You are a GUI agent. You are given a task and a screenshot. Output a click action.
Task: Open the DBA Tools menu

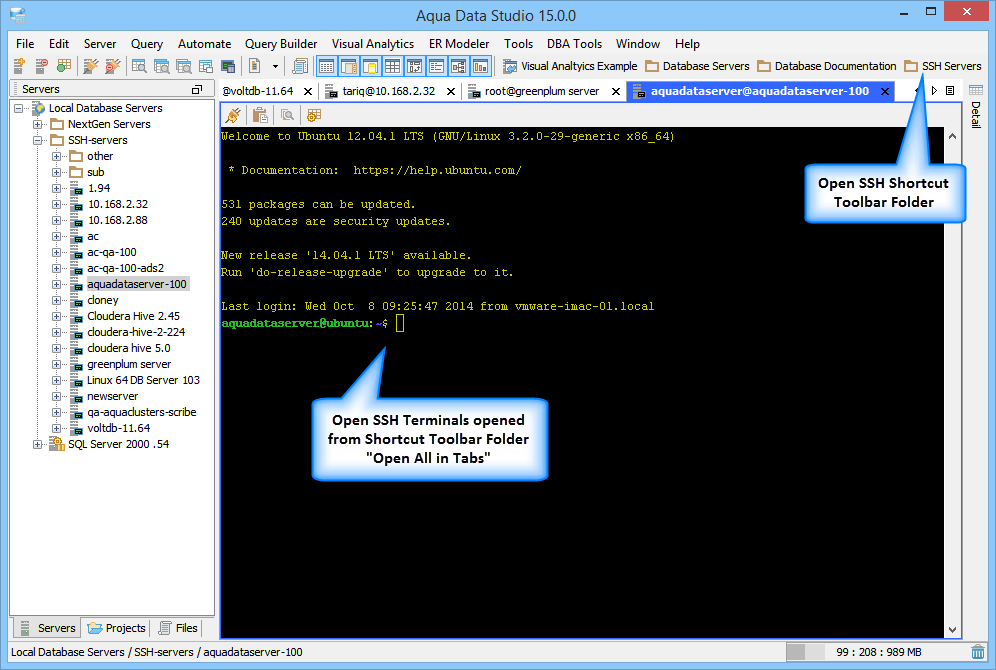pos(574,44)
